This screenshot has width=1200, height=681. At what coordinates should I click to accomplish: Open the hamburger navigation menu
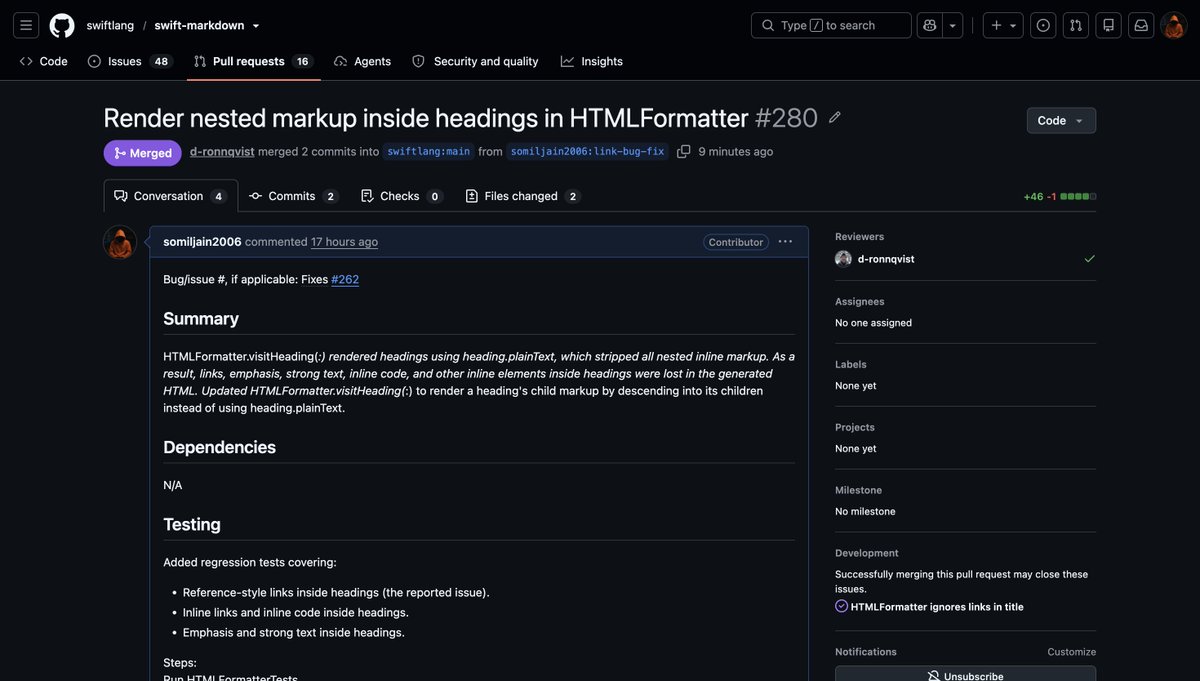pos(26,25)
